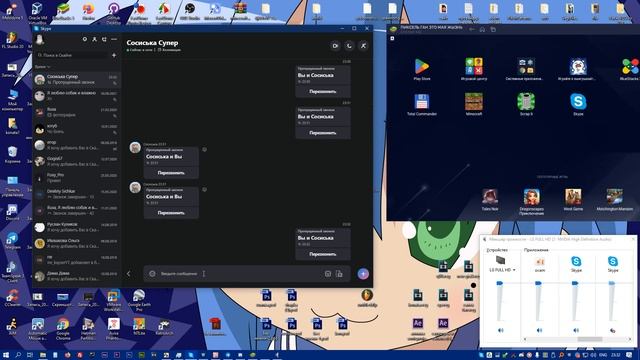Open the Коллекция link under chat title
The image size is (640, 360).
[169, 50]
